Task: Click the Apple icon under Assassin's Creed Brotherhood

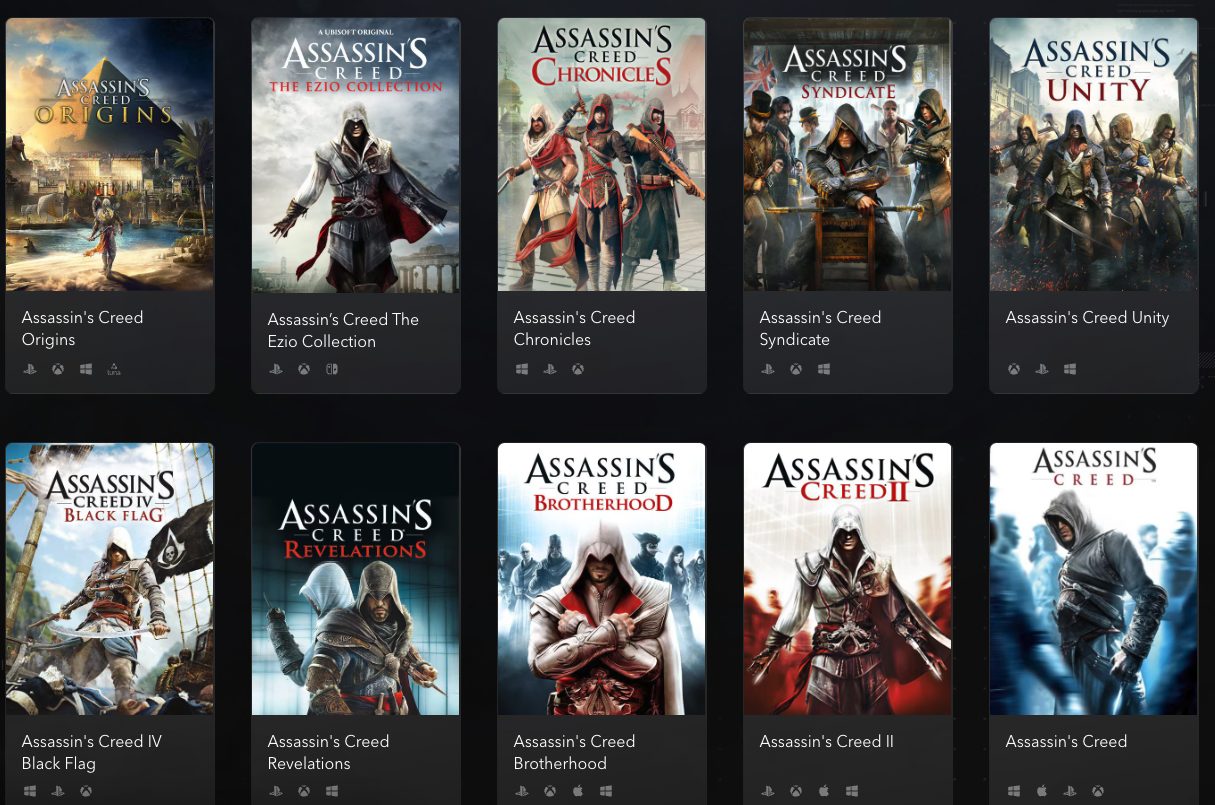Action: click(578, 792)
